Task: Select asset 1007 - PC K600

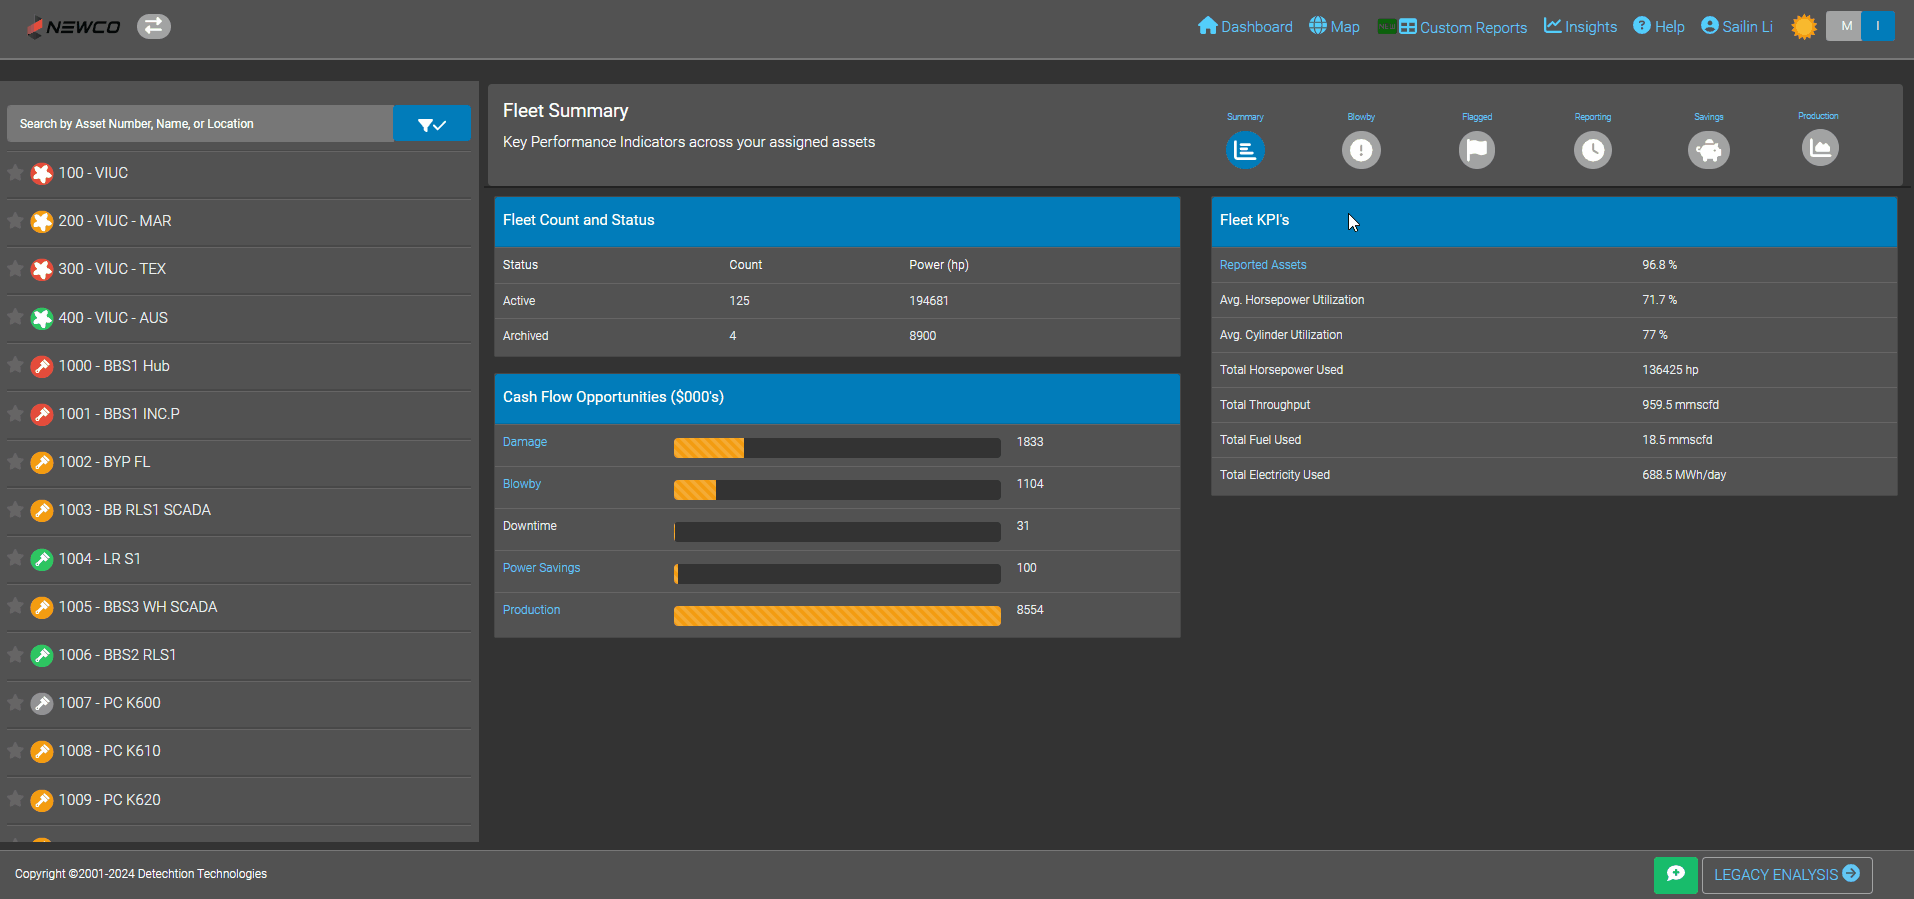Action: click(109, 703)
